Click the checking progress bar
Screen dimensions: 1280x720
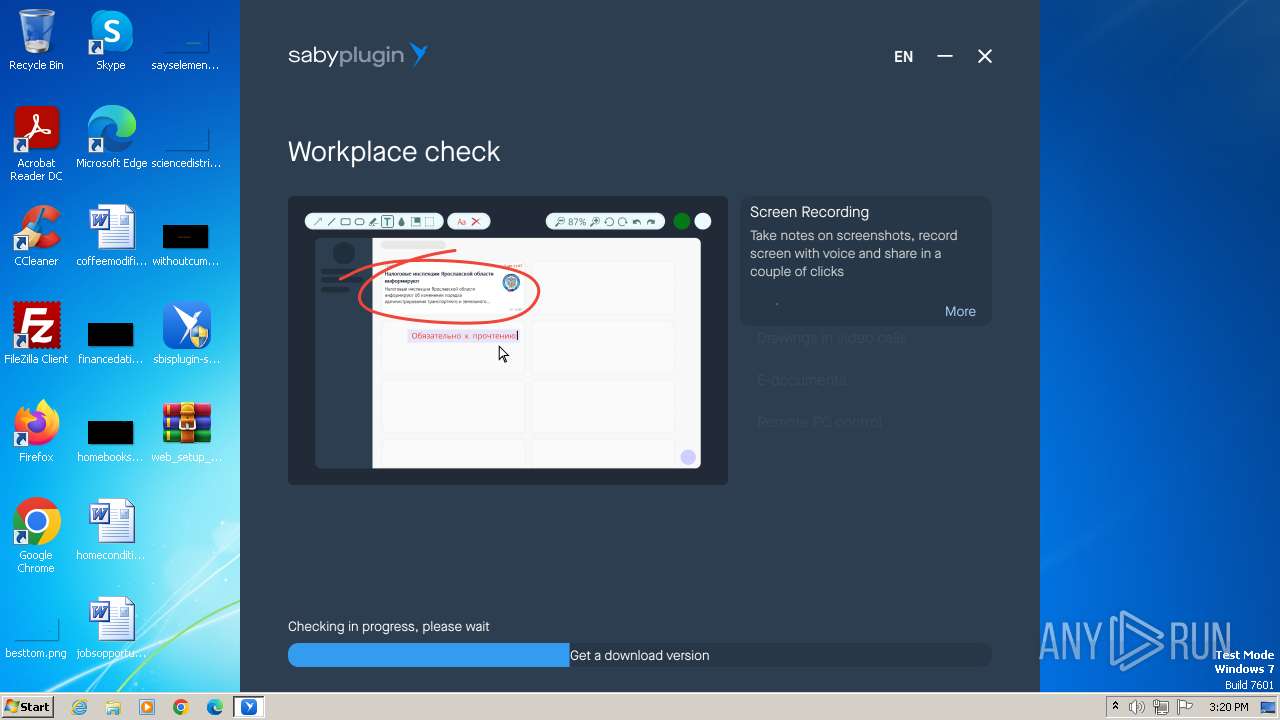640,655
